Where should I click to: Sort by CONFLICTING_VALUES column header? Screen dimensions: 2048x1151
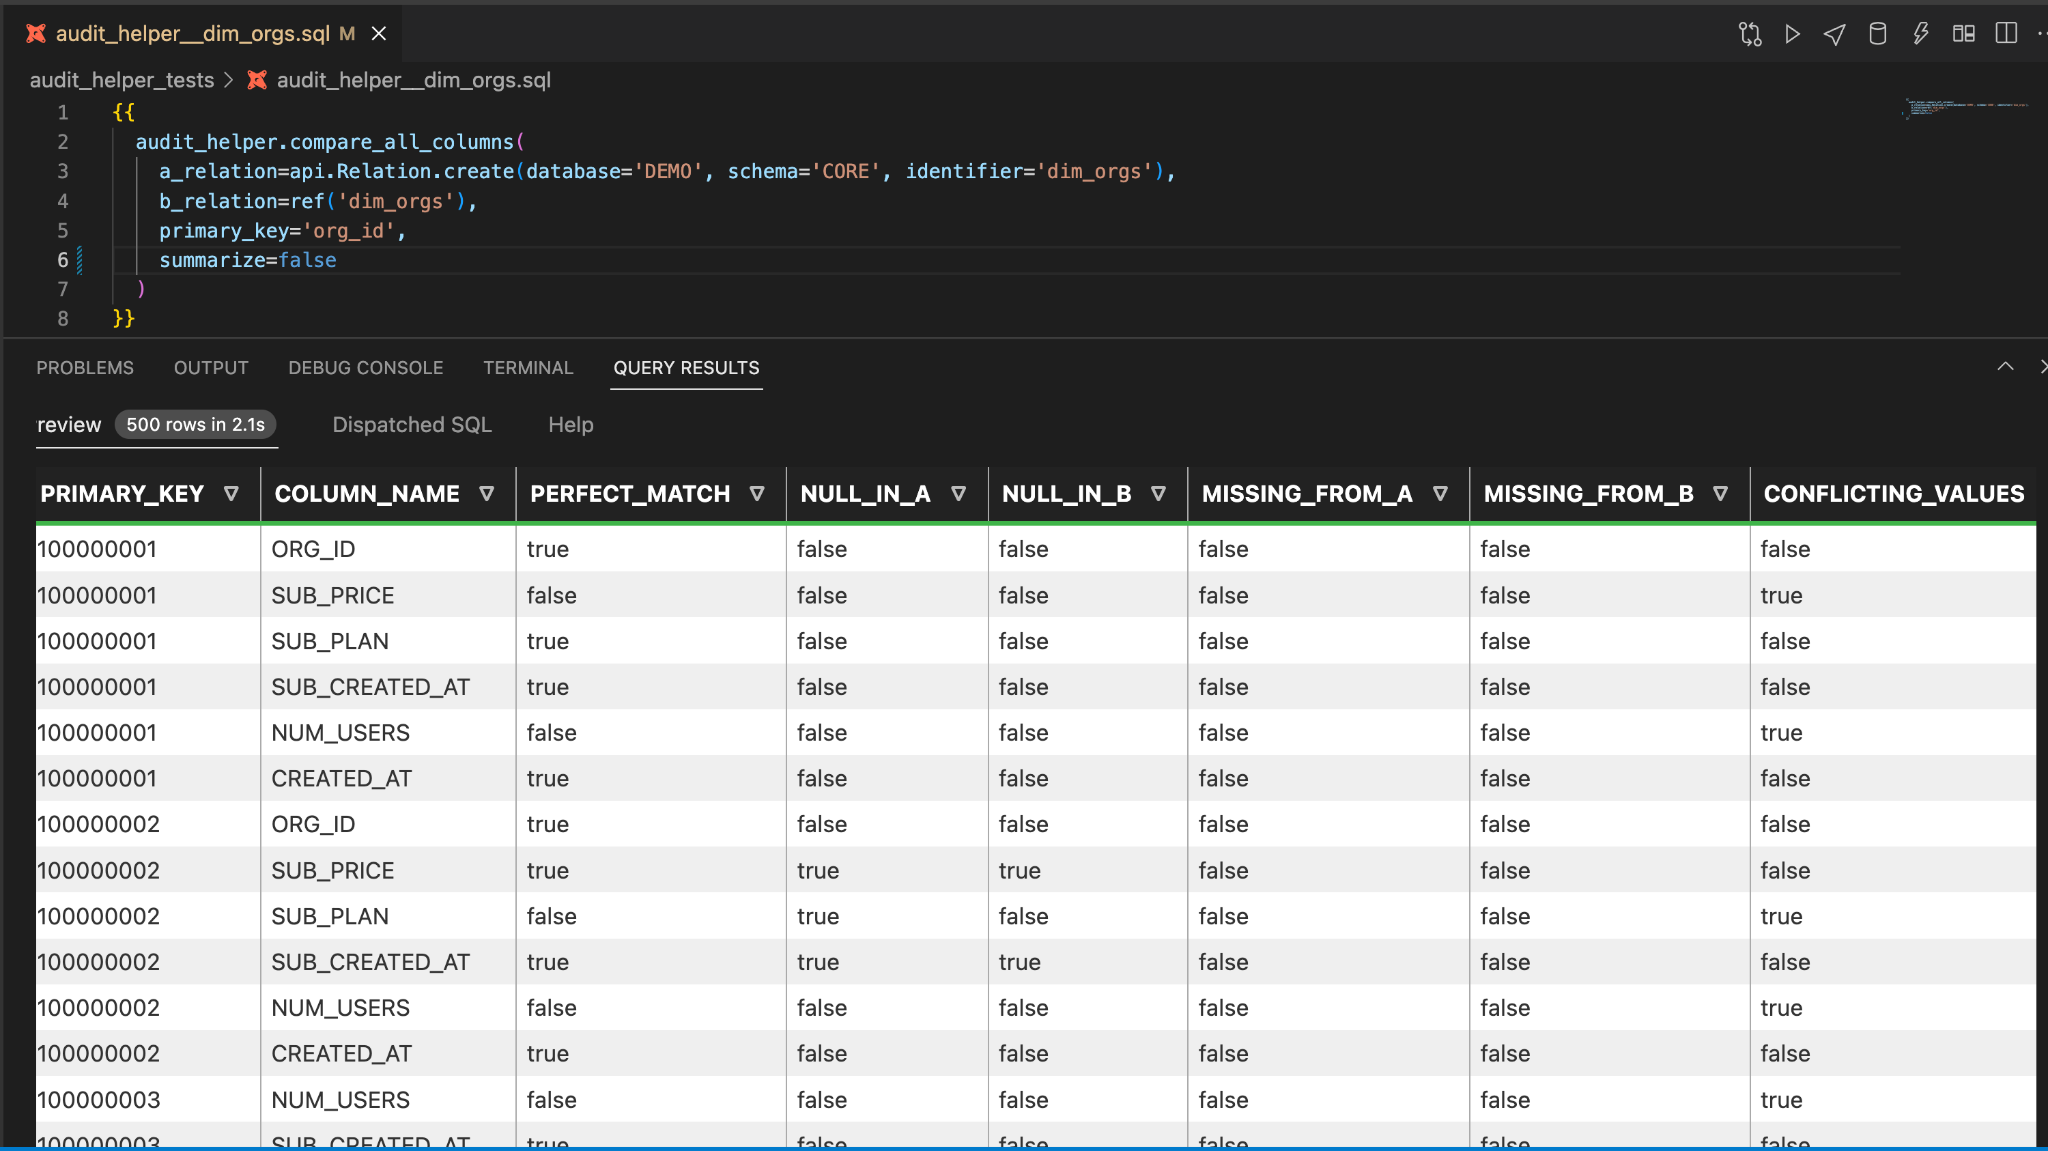point(1894,493)
